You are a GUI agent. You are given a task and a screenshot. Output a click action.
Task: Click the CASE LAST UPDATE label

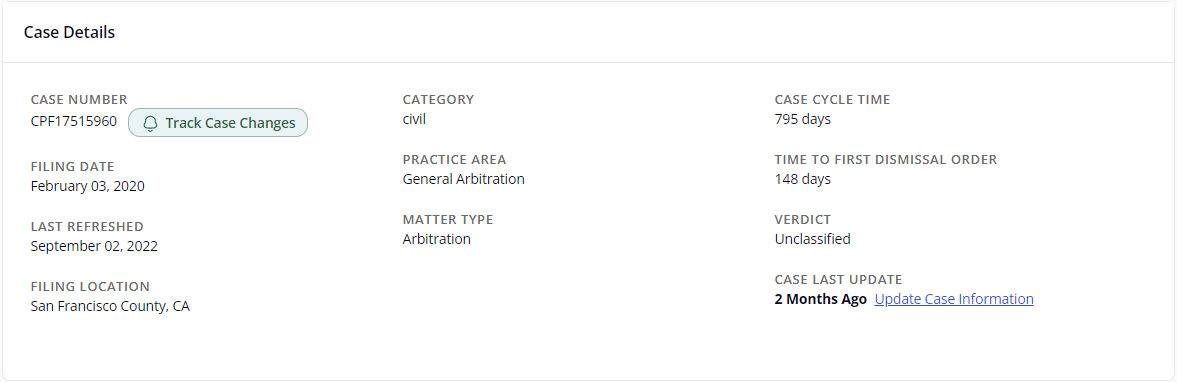tap(838, 279)
